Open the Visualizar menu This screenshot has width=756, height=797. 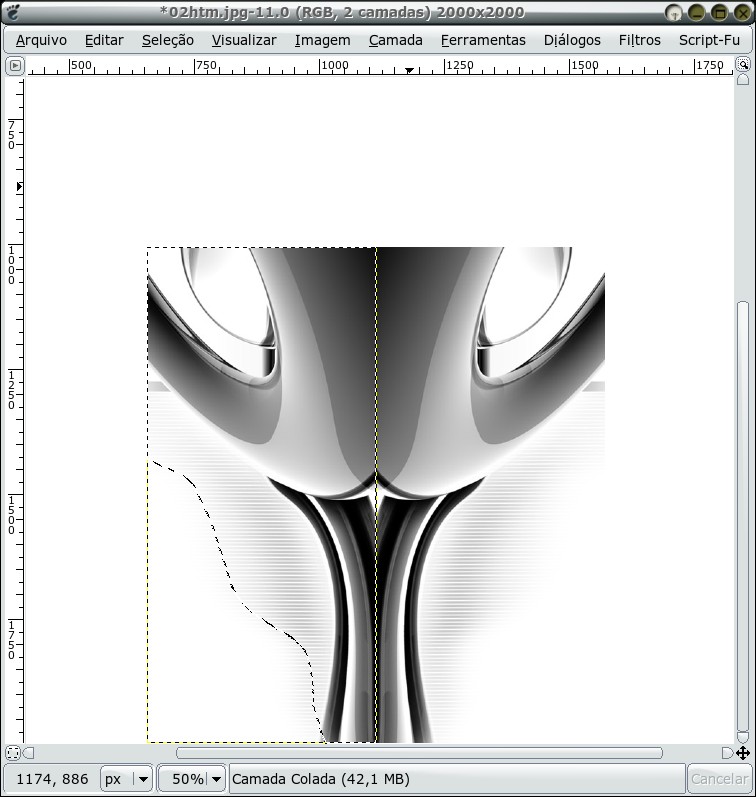(244, 40)
